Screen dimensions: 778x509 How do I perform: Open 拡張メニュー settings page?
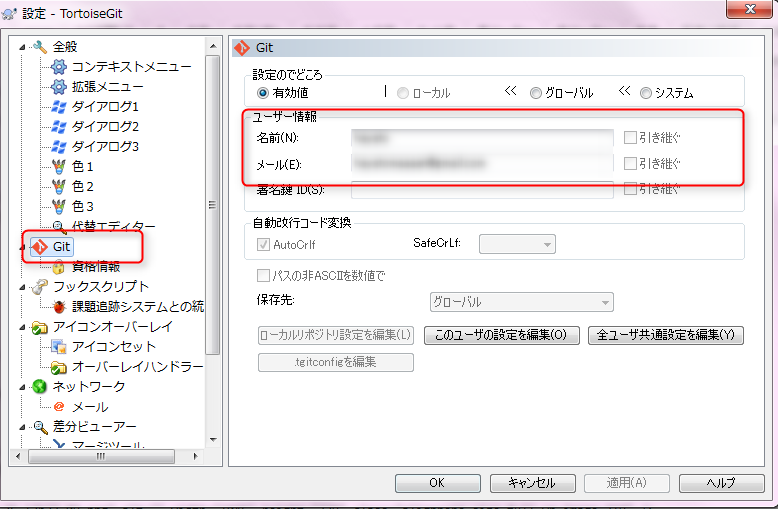point(107,87)
